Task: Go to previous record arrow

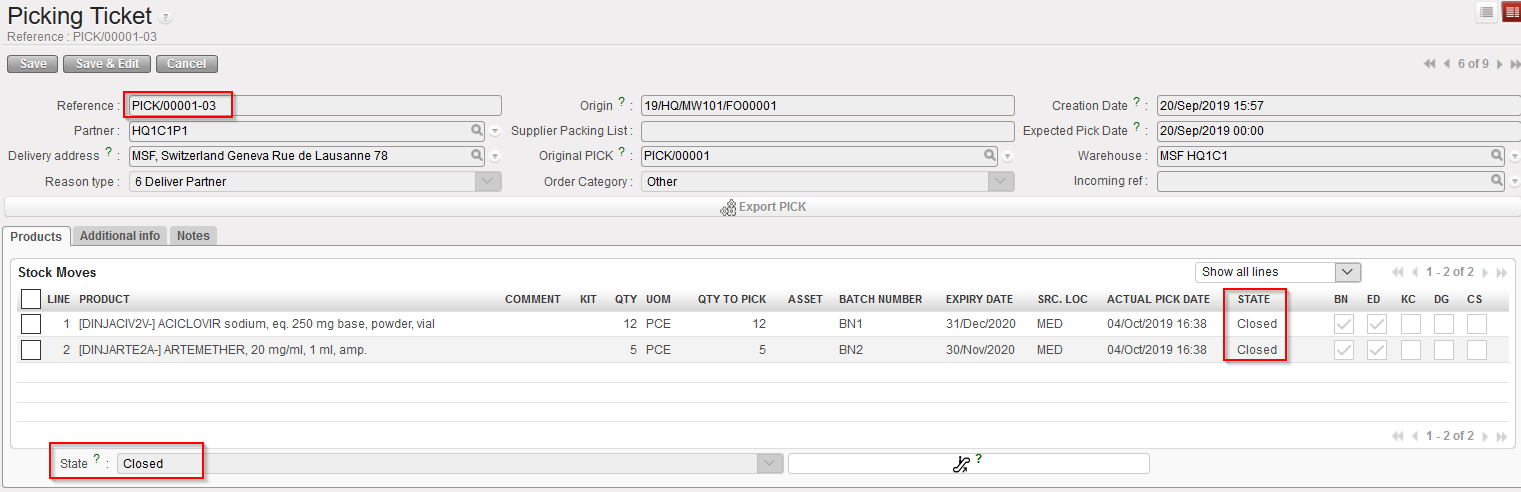Action: point(1446,64)
